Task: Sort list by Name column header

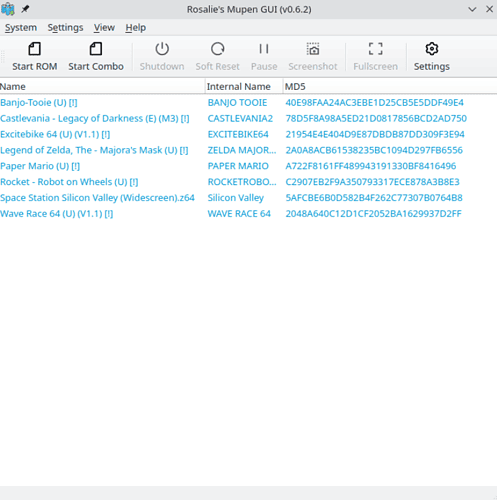Action: click(102, 87)
